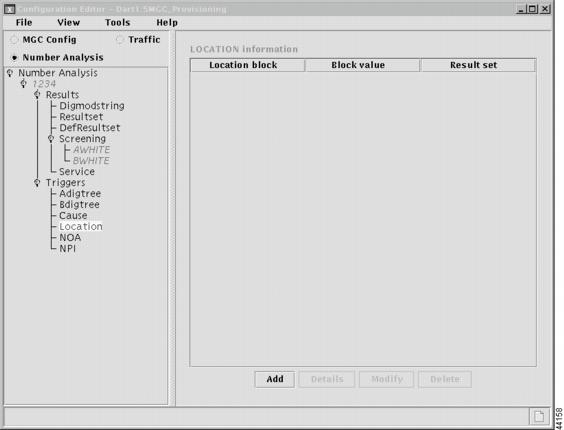Screen dimensions: 564x430
Task: Collapse the 1234 tree node
Action: (x=23, y=84)
